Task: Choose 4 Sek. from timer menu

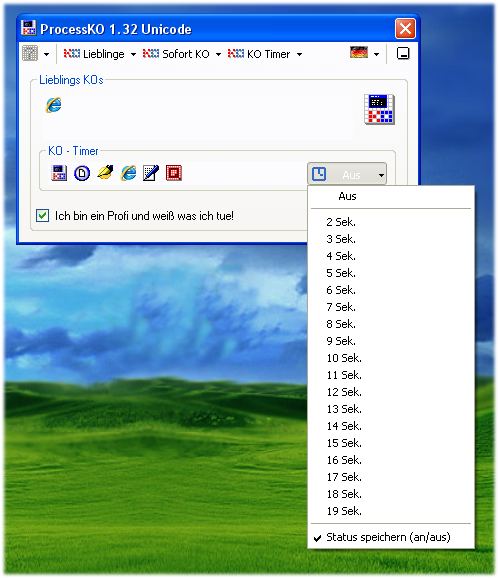Action: [391, 256]
